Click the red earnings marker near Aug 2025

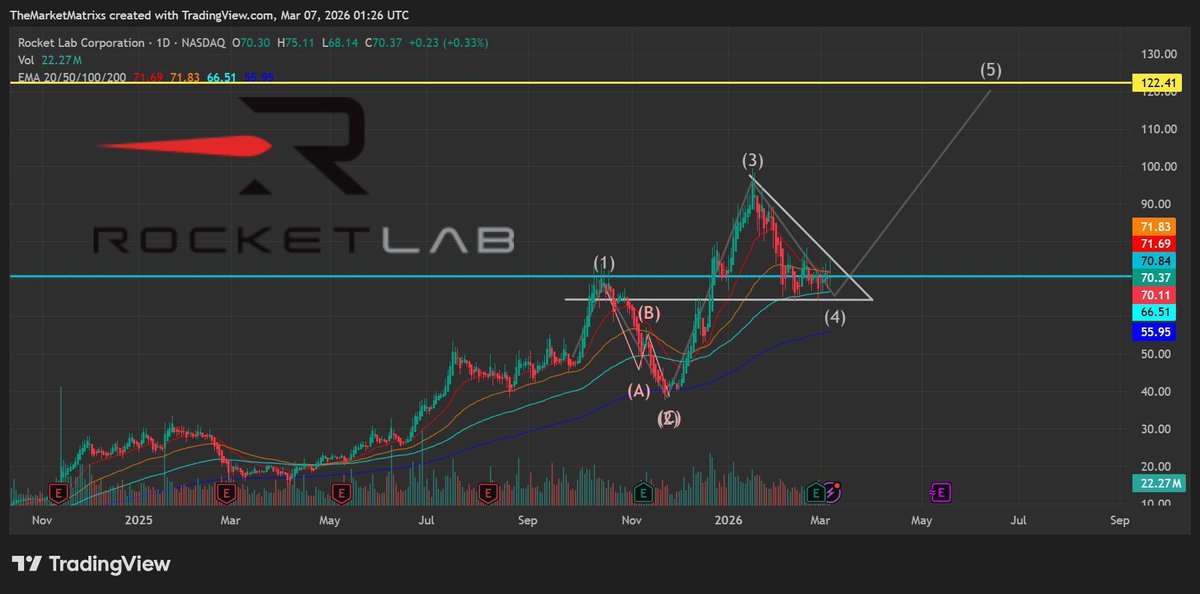(x=488, y=493)
